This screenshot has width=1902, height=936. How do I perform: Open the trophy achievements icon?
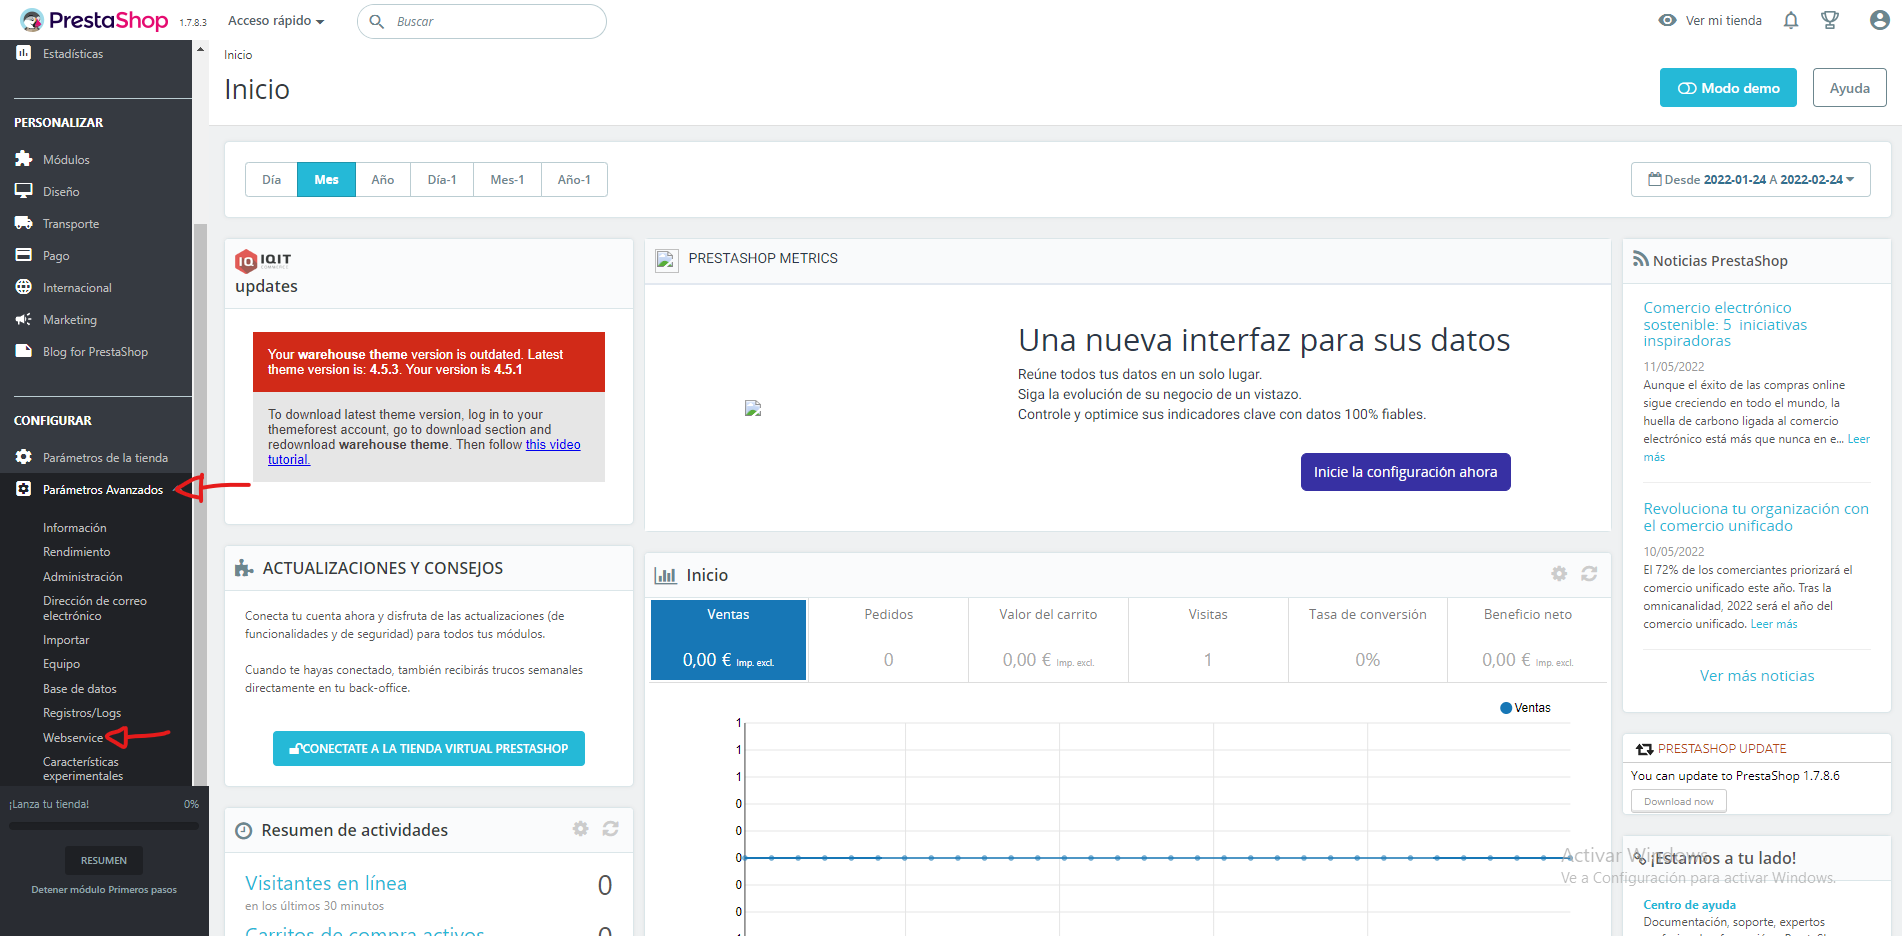click(x=1830, y=21)
